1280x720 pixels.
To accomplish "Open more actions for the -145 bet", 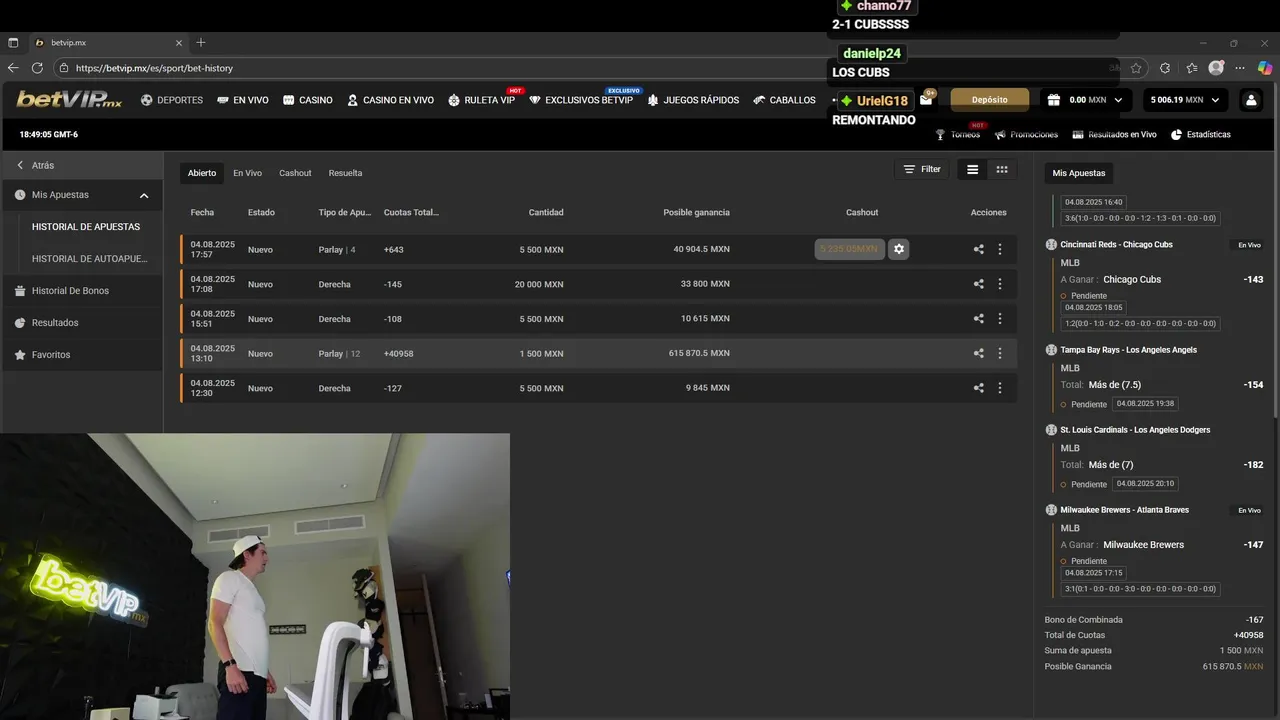I will 1000,284.
